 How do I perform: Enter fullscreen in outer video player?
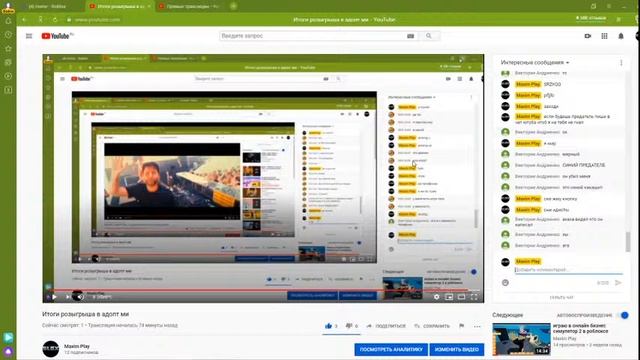(x=474, y=297)
